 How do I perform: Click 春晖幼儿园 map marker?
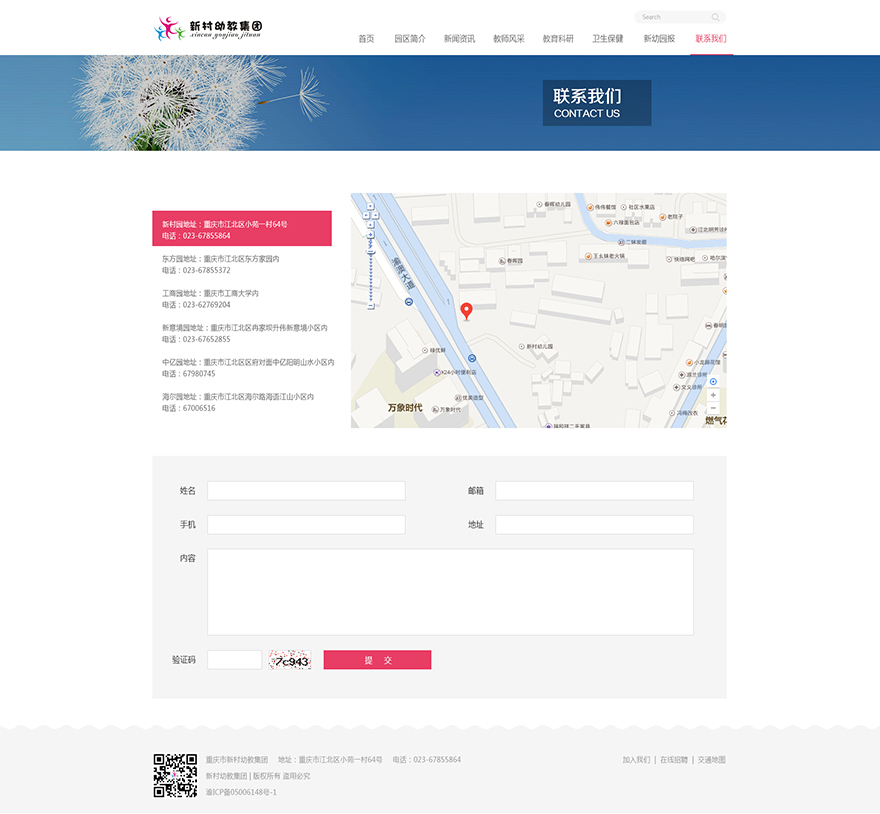[539, 204]
